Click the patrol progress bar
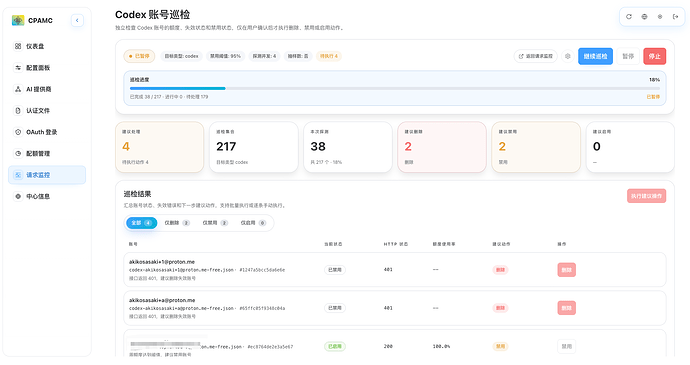The image size is (690, 365). [395, 88]
